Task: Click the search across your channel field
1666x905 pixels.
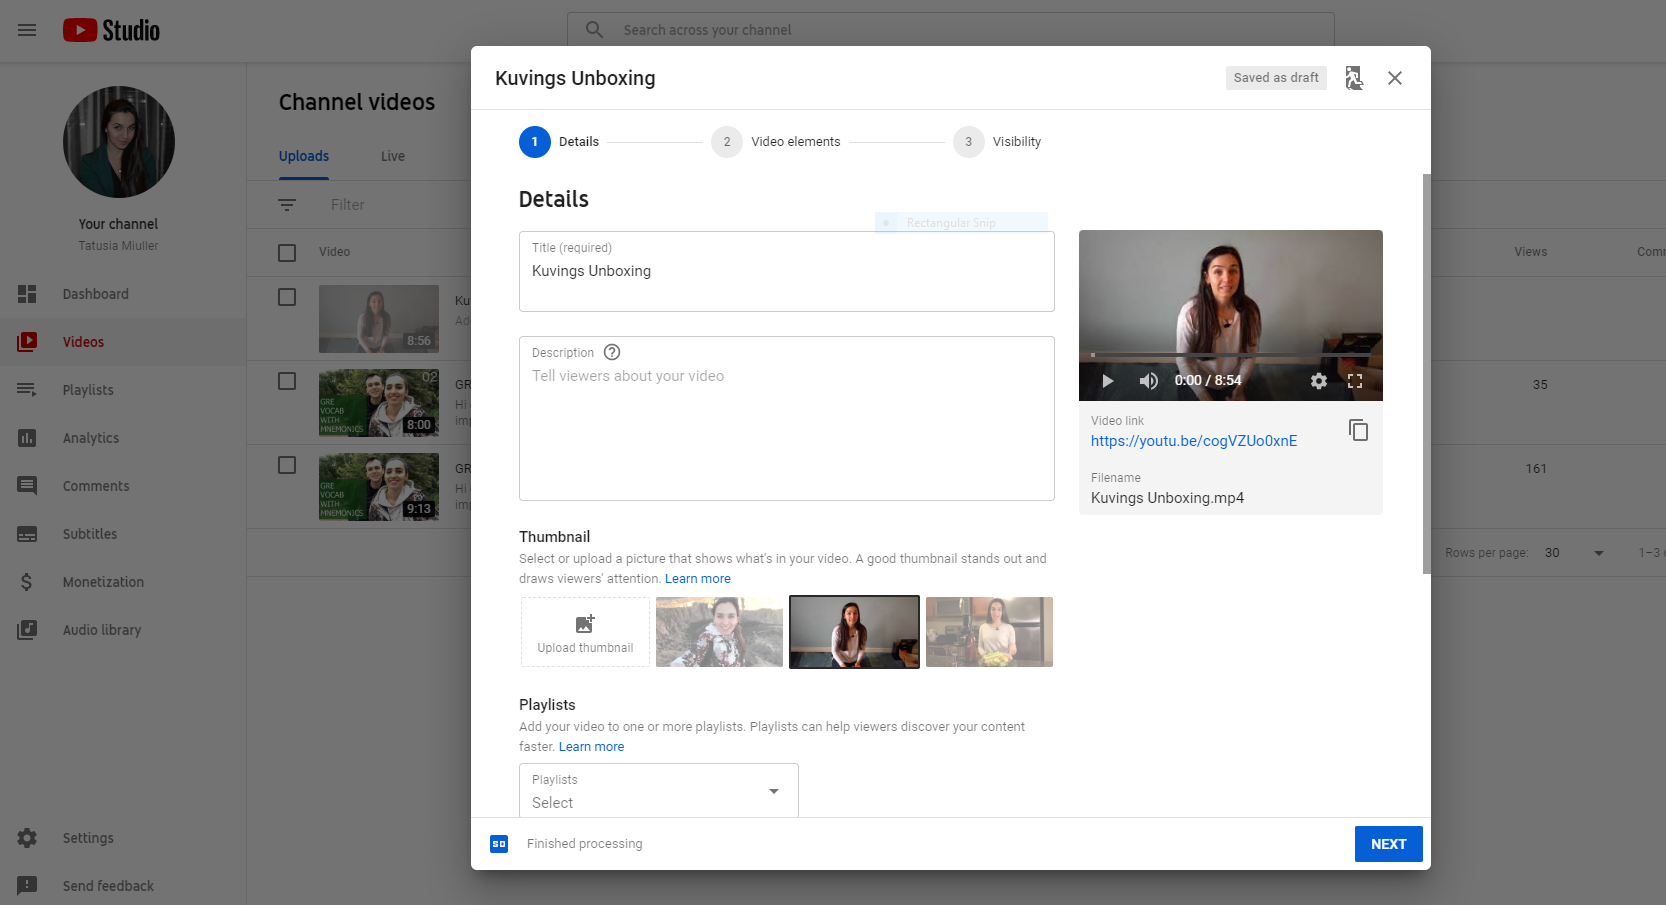Action: 951,30
